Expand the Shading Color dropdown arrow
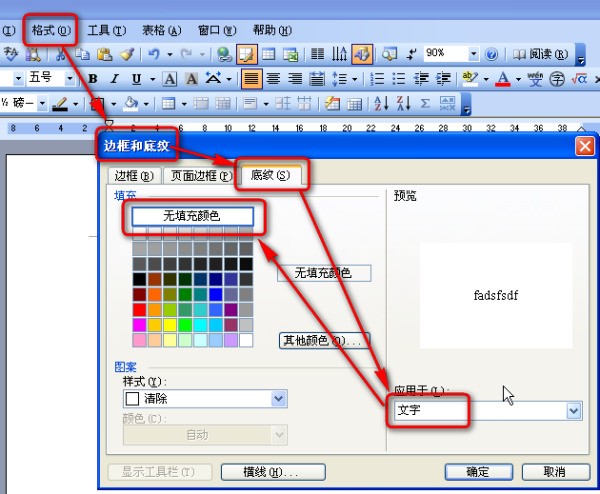Screen dimensions: 600x494 146,104
